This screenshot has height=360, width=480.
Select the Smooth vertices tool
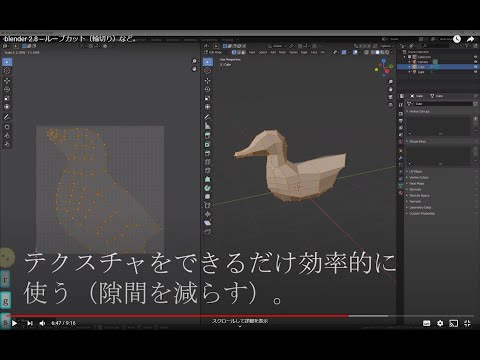coord(207,197)
